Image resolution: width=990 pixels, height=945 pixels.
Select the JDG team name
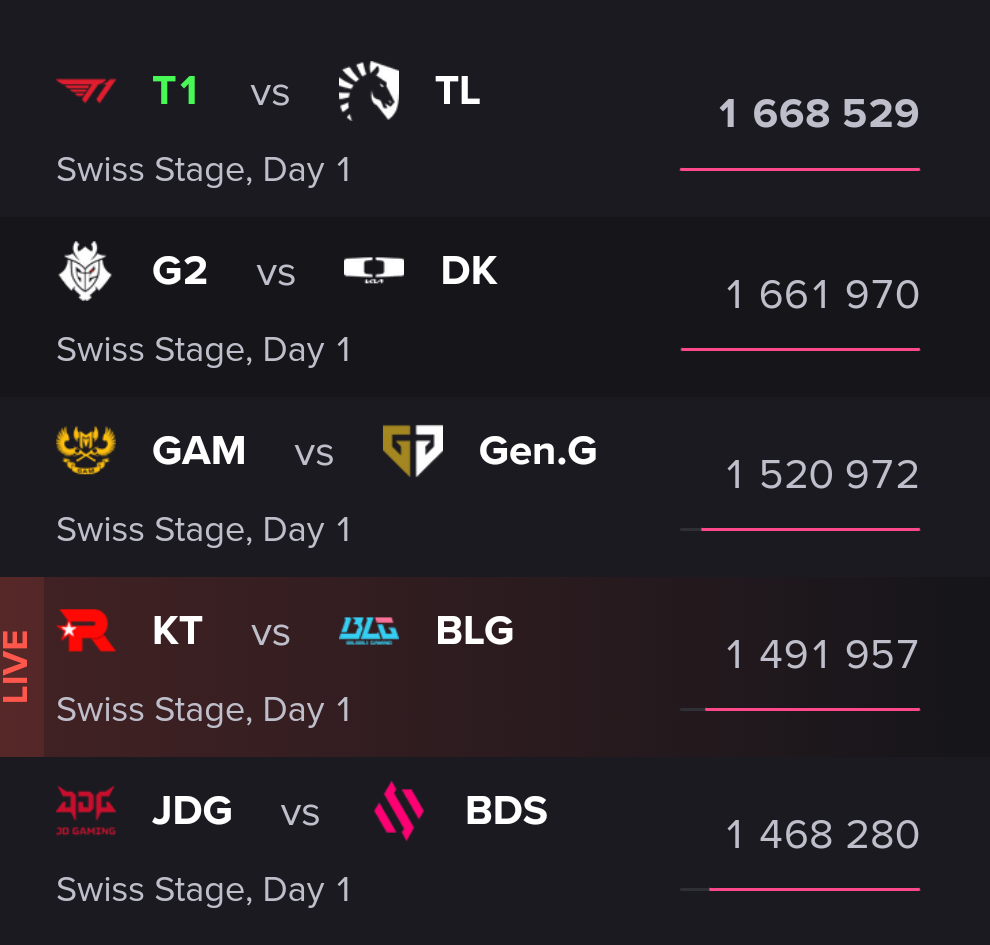click(192, 811)
